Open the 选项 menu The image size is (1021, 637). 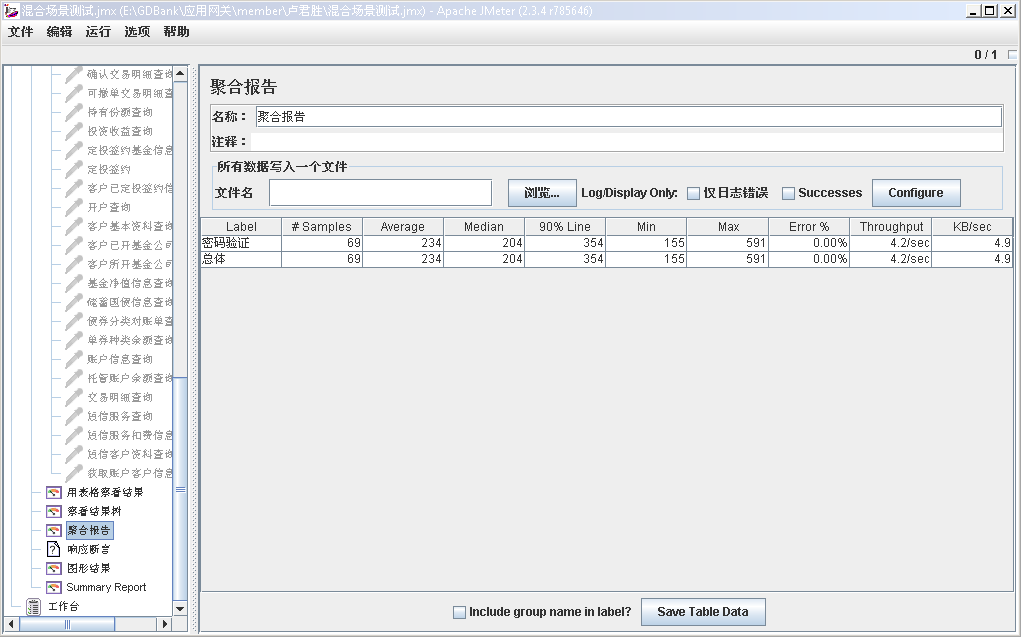[137, 32]
